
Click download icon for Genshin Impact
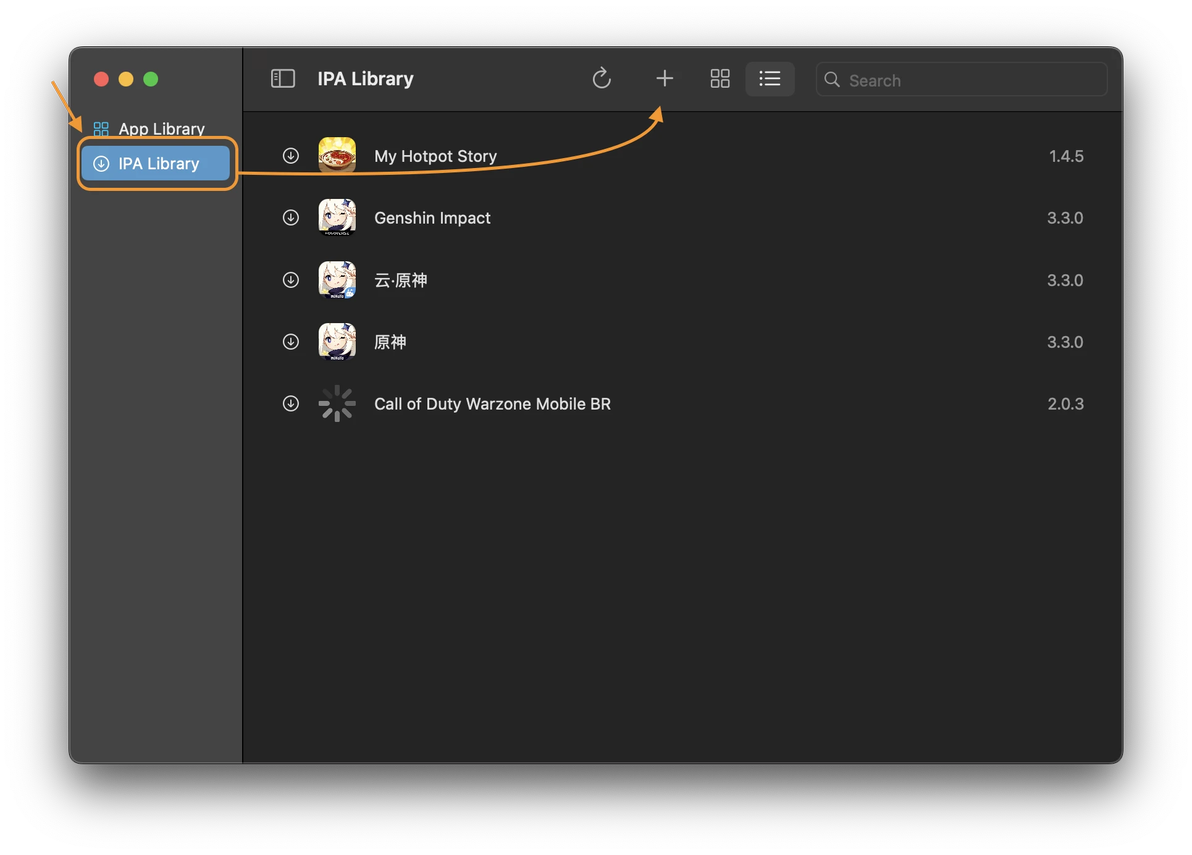[290, 217]
